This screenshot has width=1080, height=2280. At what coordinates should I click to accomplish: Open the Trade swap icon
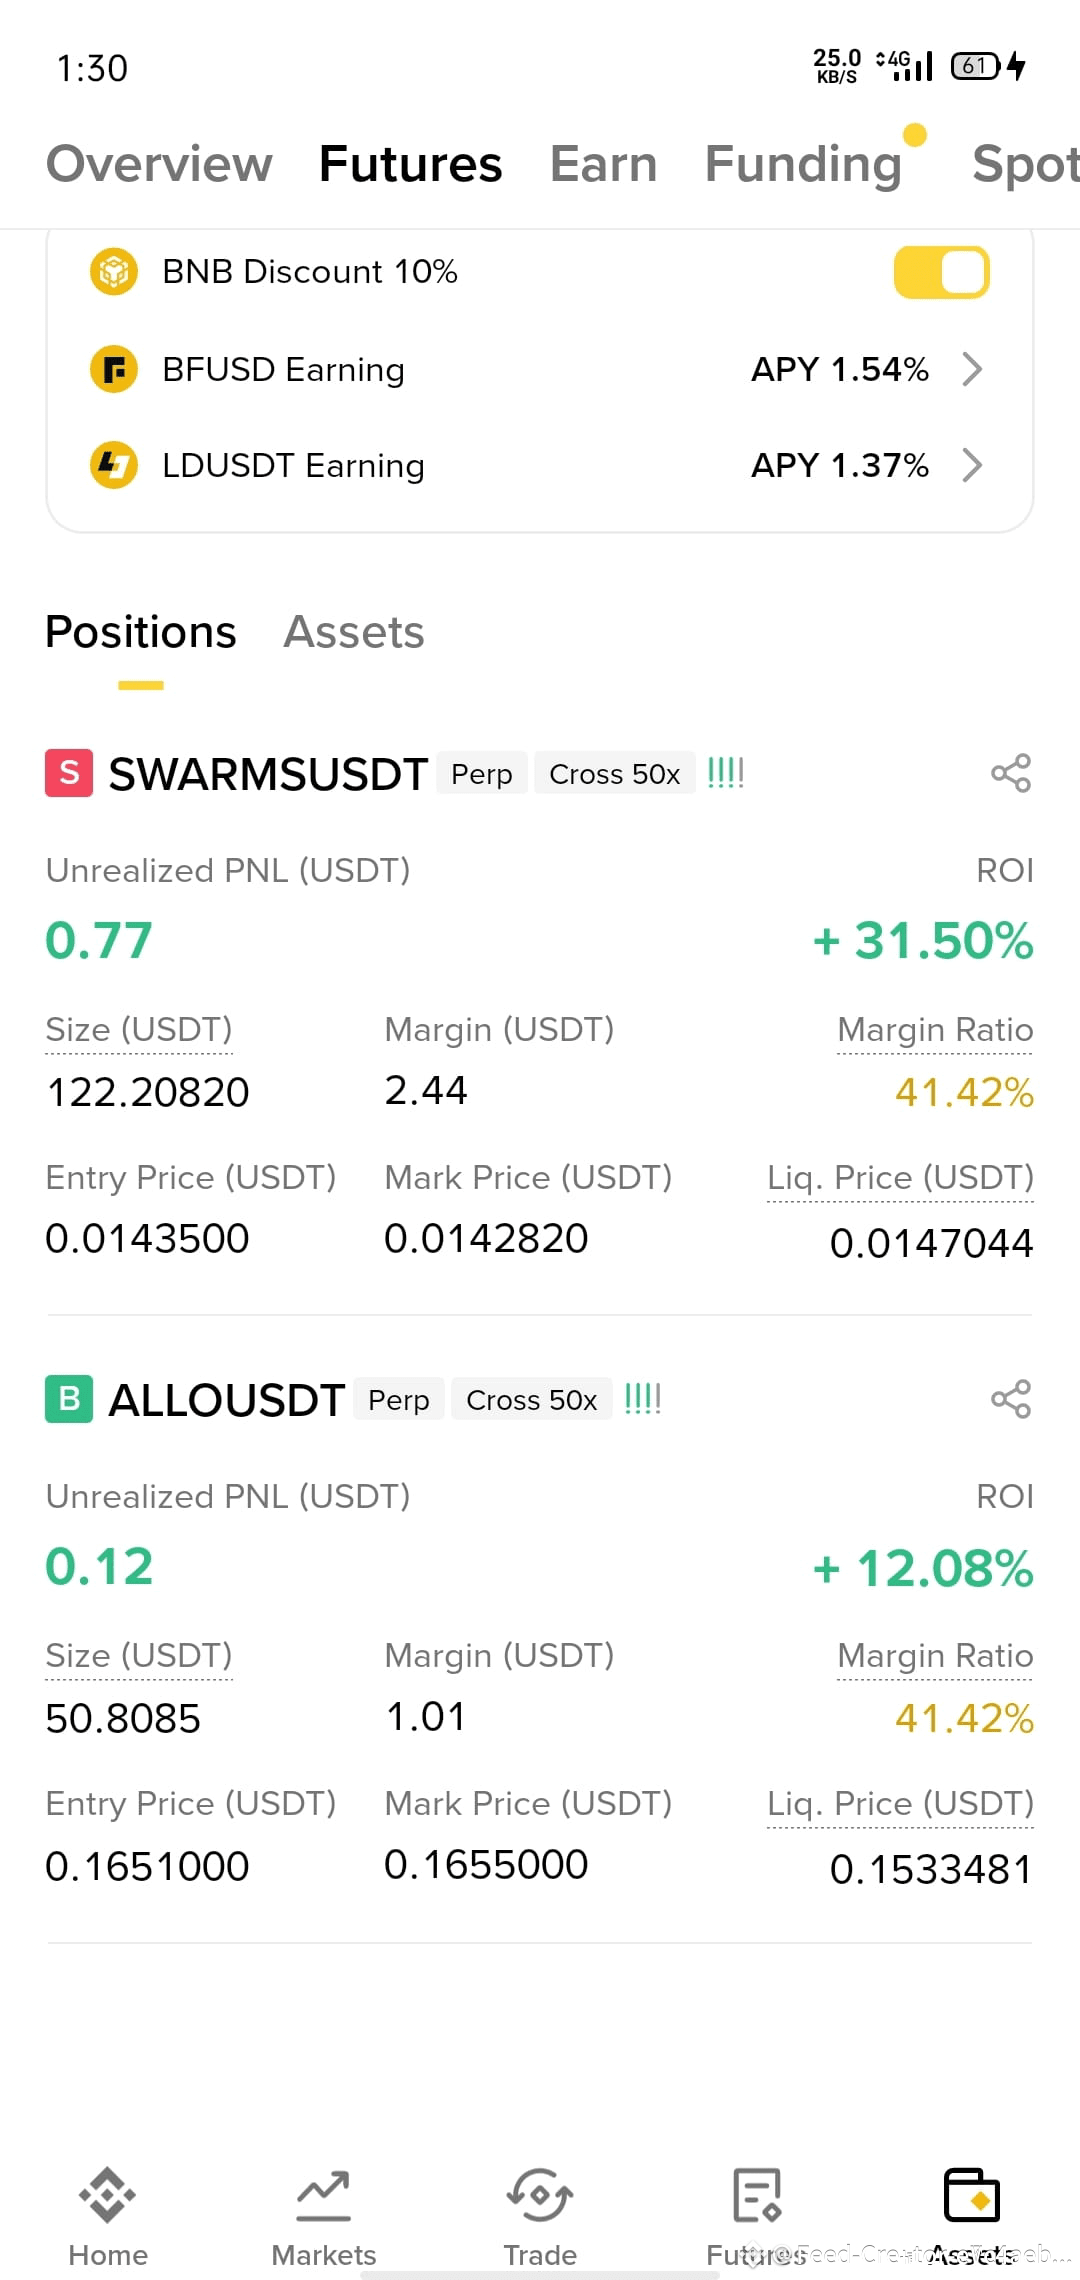[x=539, y=2194]
